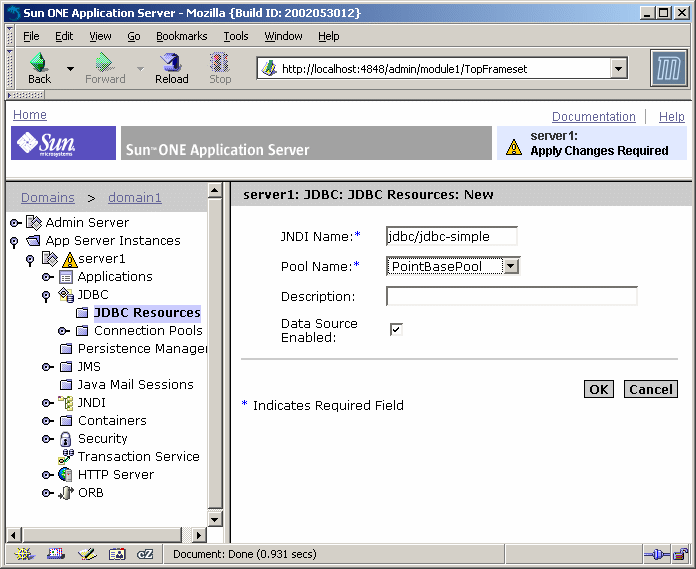
Task: Open the View menu
Action: point(100,36)
